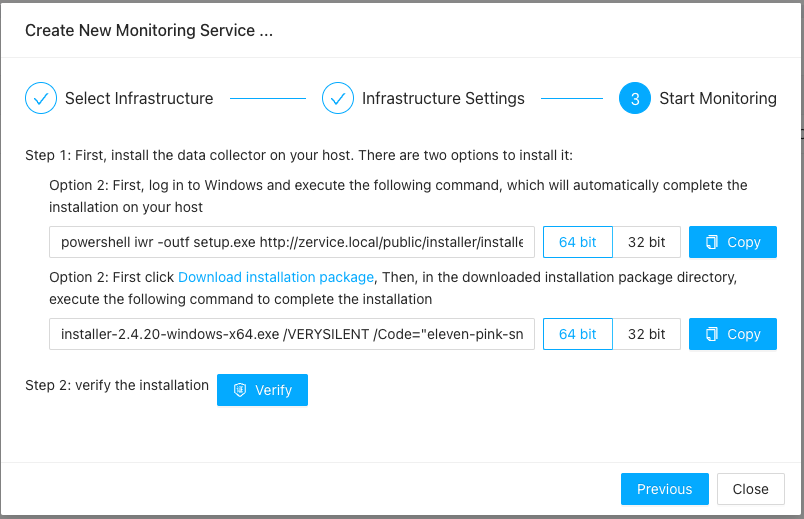Choose 64 bit for the installer command
Viewport: 804px width, 519px height.
(577, 334)
